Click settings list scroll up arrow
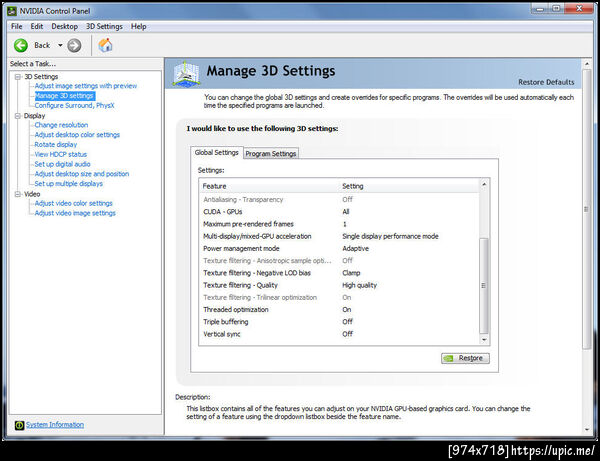 point(484,184)
